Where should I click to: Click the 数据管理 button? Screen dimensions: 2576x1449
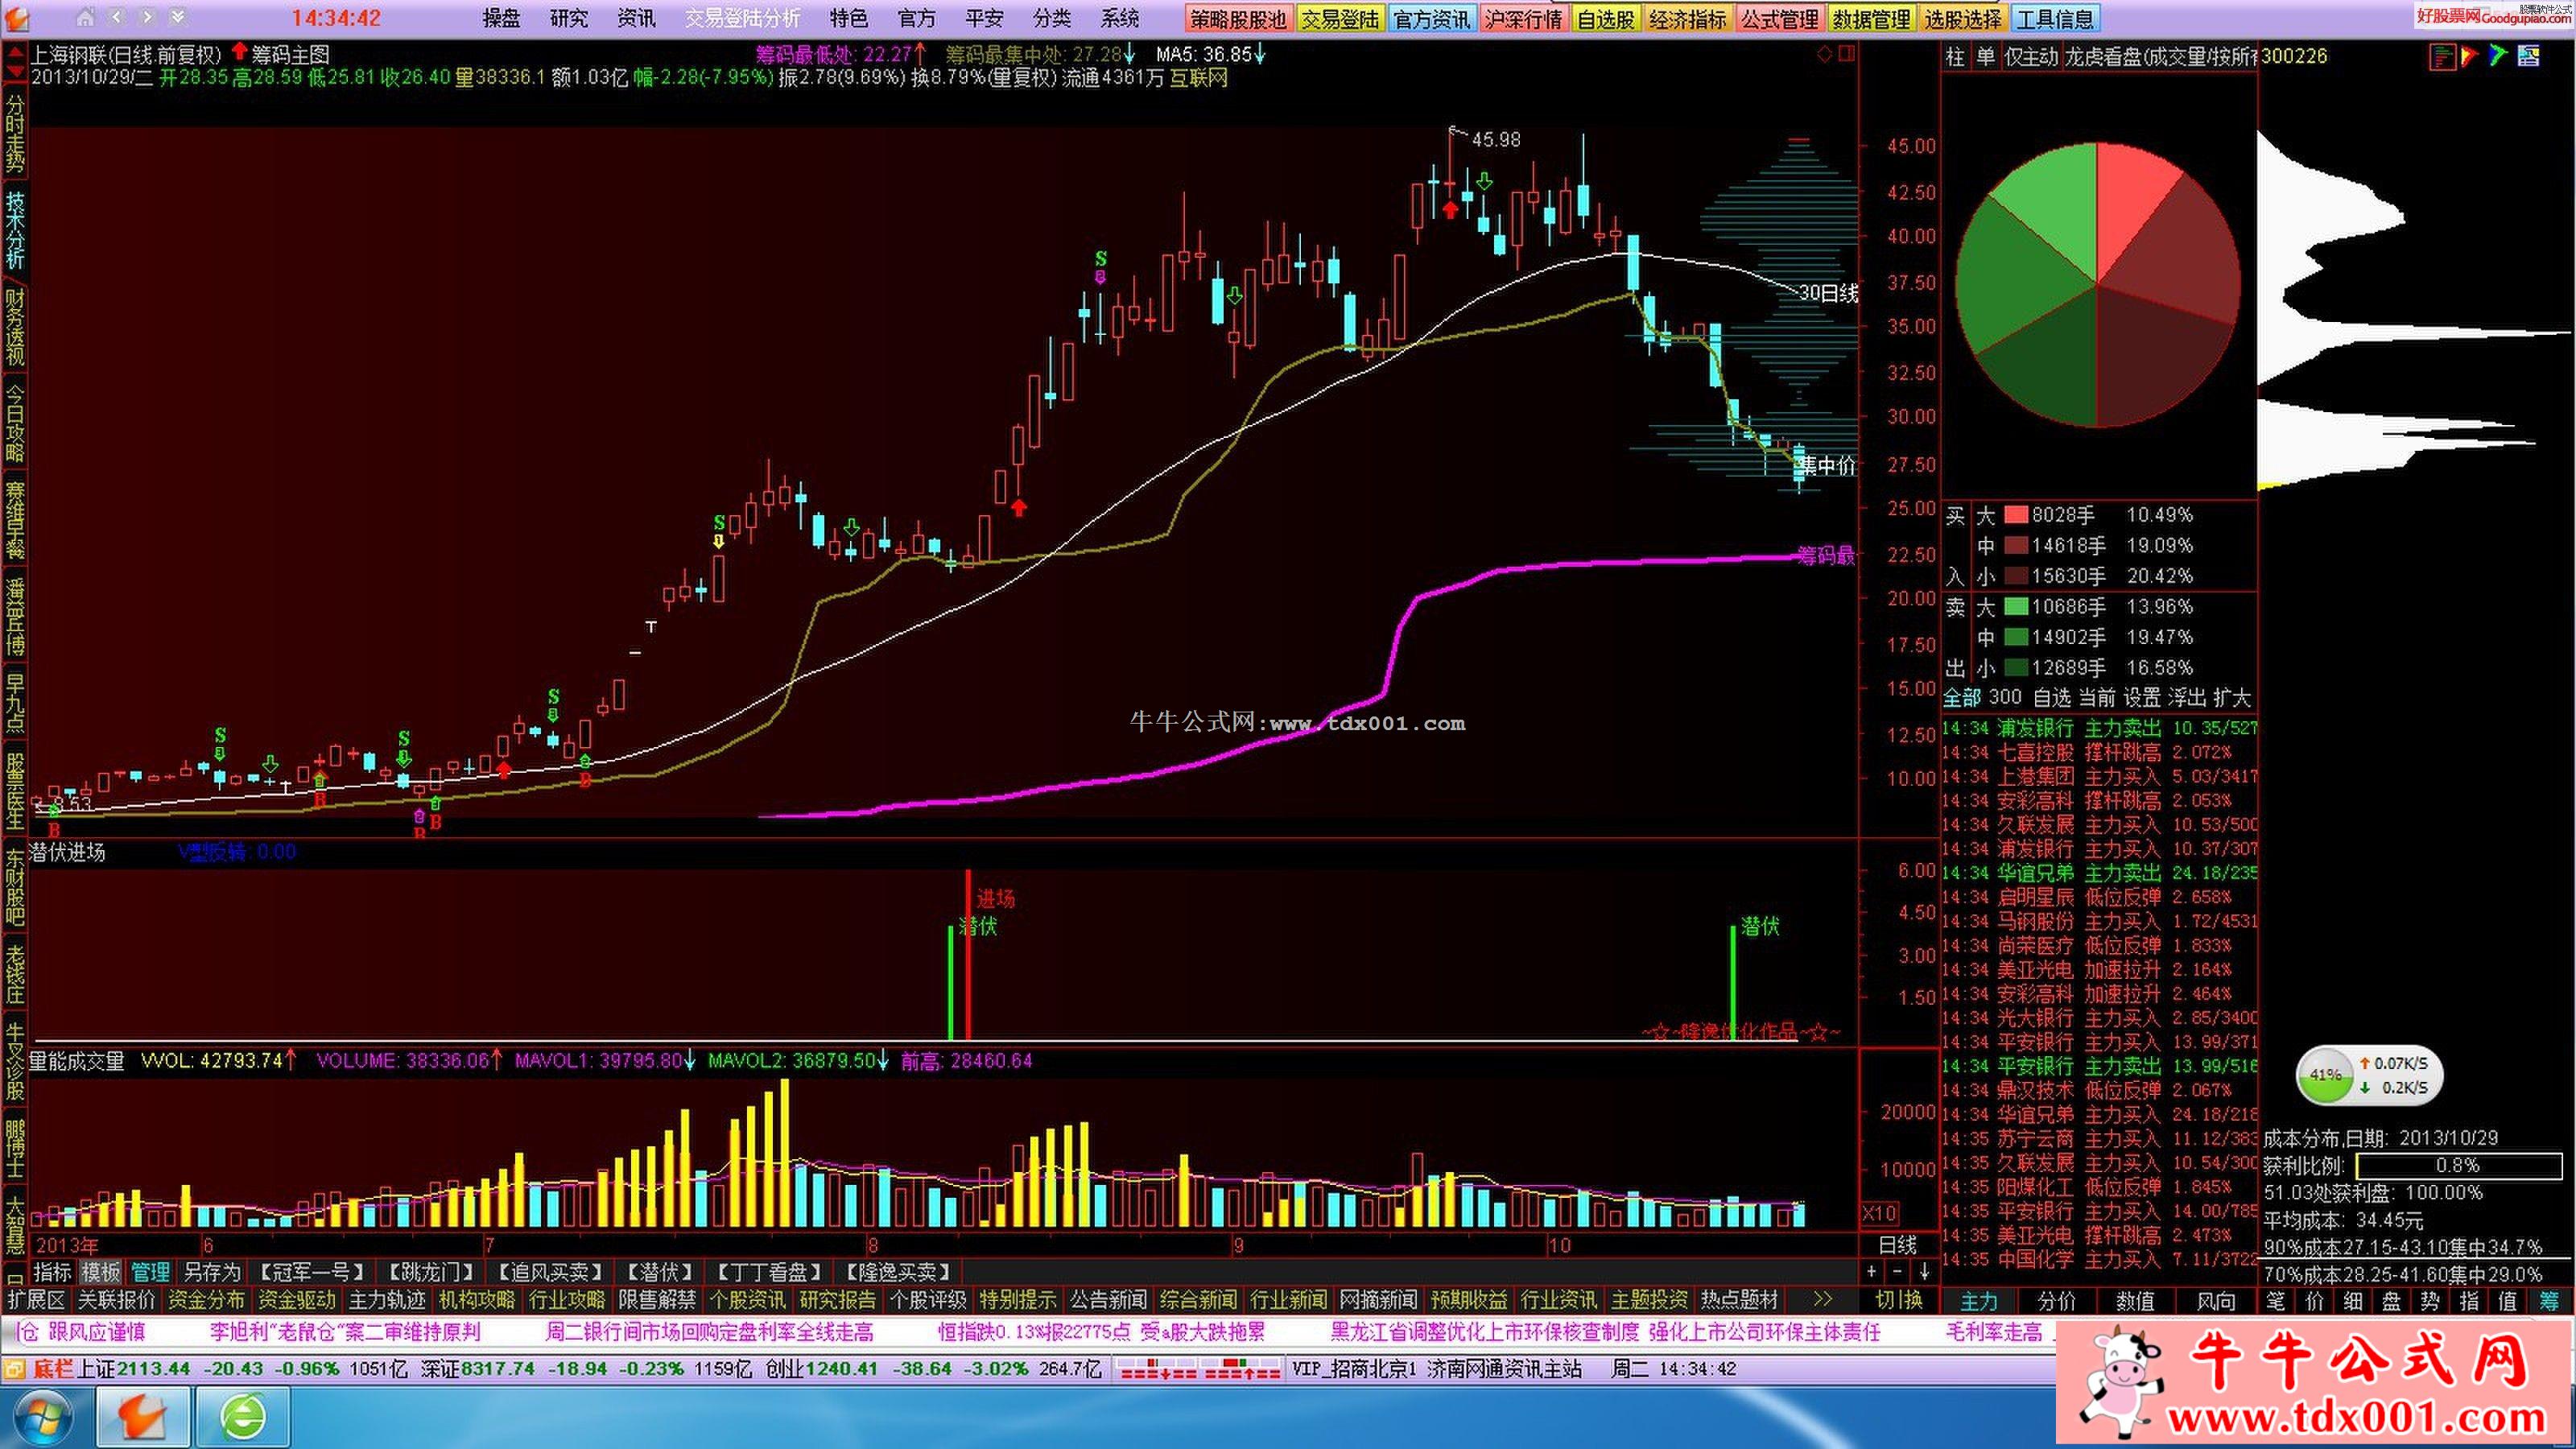pos(1872,19)
